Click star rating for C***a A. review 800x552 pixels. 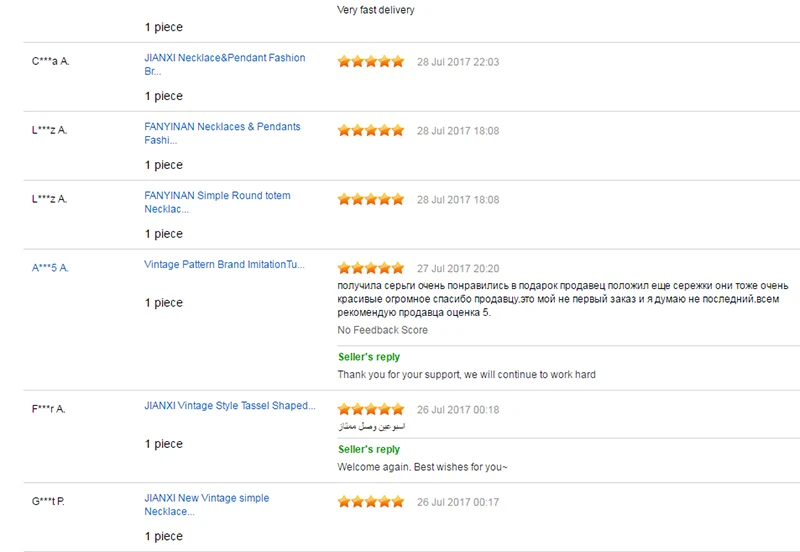[x=371, y=62]
